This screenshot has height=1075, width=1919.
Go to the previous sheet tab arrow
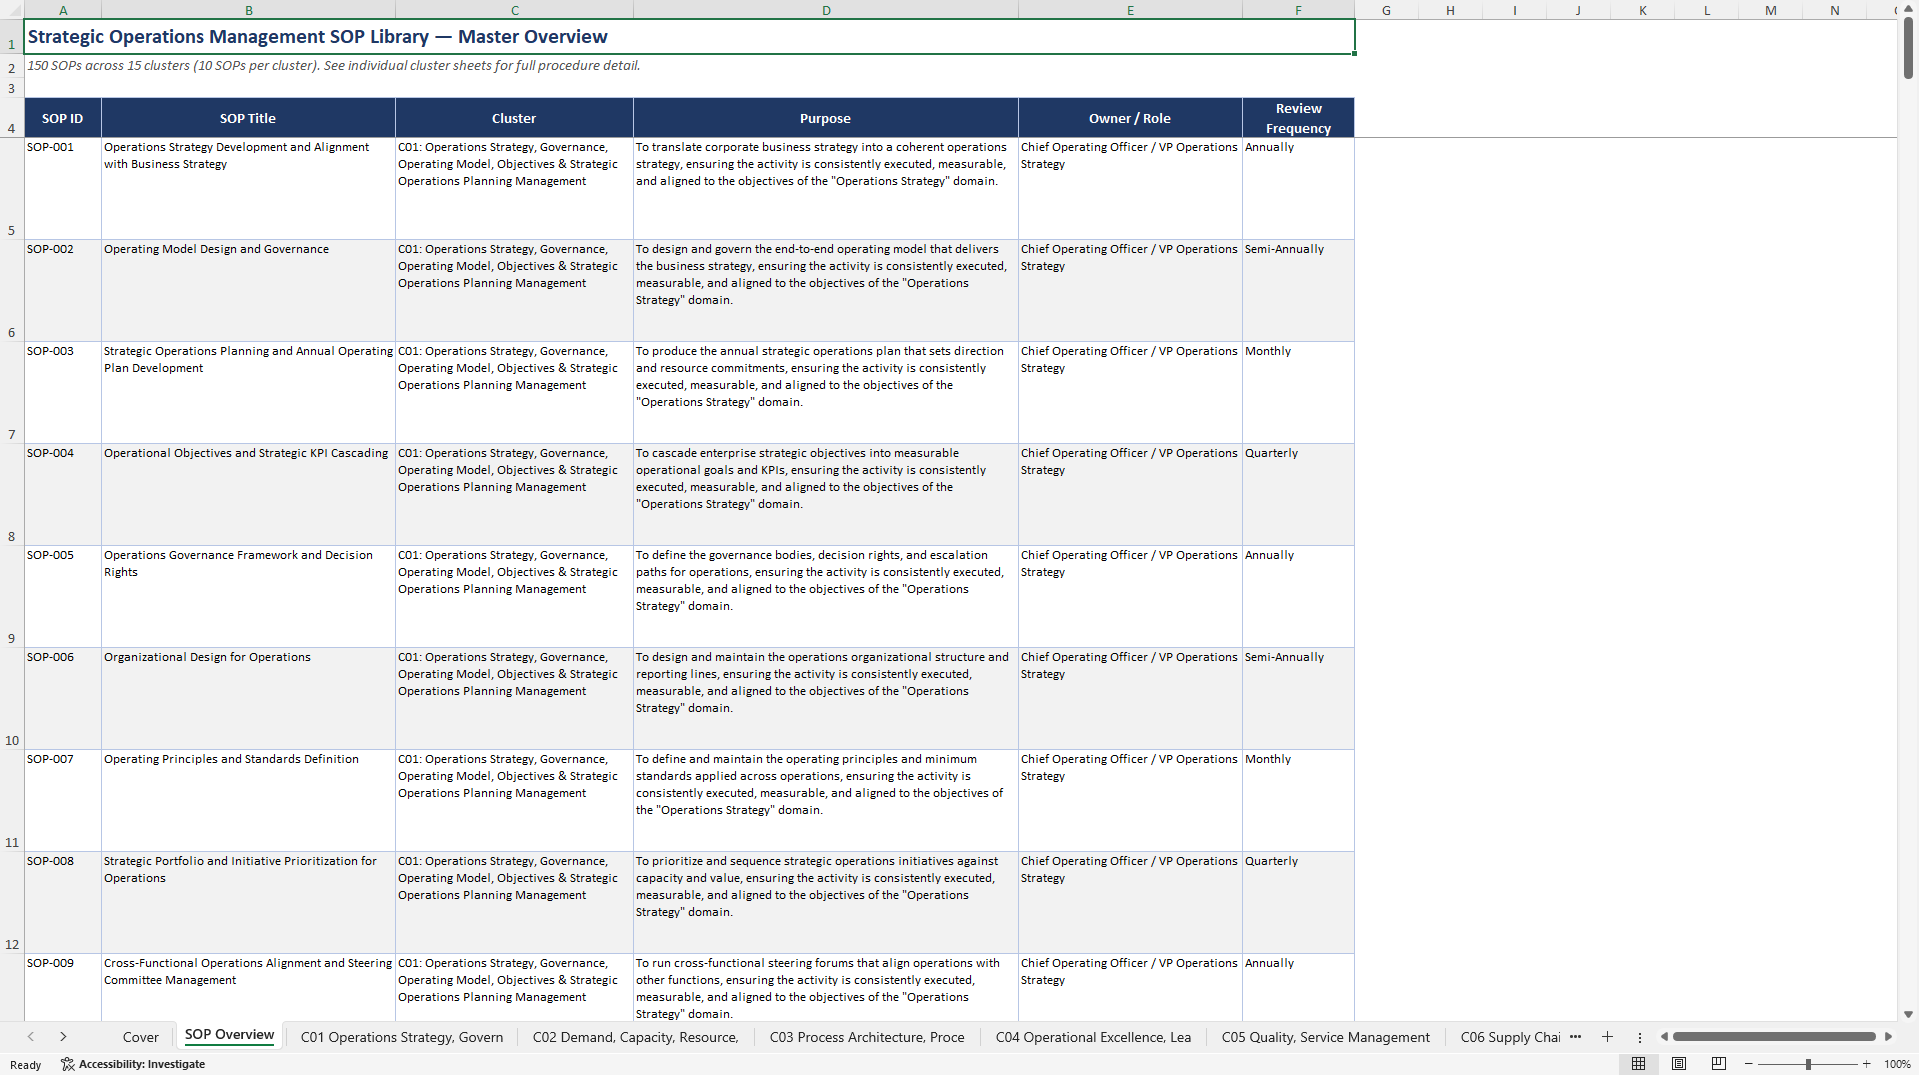(x=31, y=1037)
